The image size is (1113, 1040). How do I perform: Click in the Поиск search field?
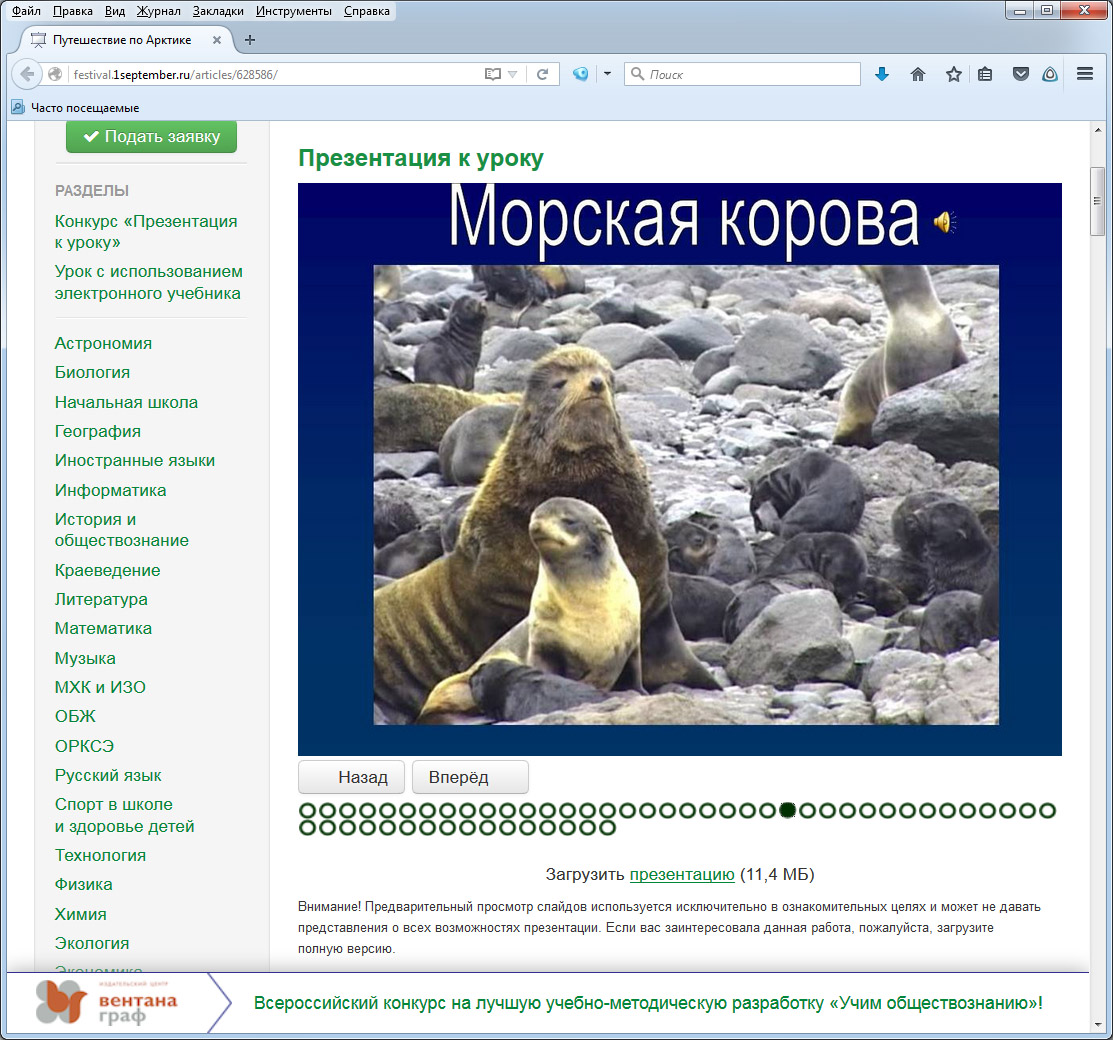750,74
